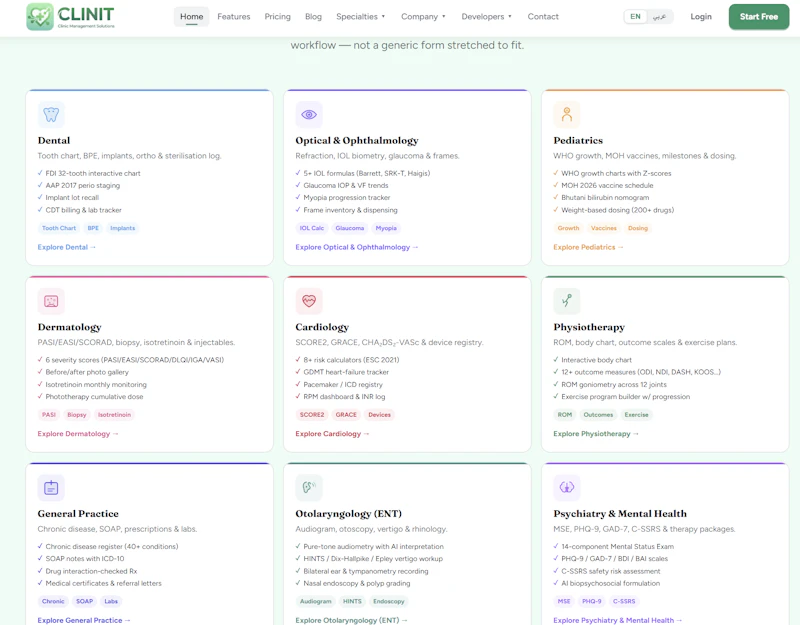Follow Explore Optical & Ophthalmology link
The width and height of the screenshot is (800, 625).
[357, 247]
